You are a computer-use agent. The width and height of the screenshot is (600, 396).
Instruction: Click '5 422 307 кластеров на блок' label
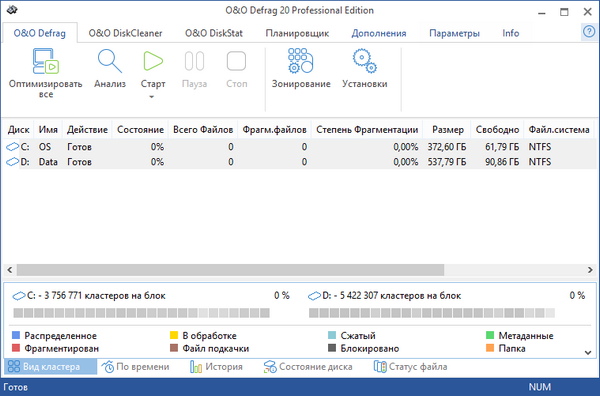tap(400, 296)
